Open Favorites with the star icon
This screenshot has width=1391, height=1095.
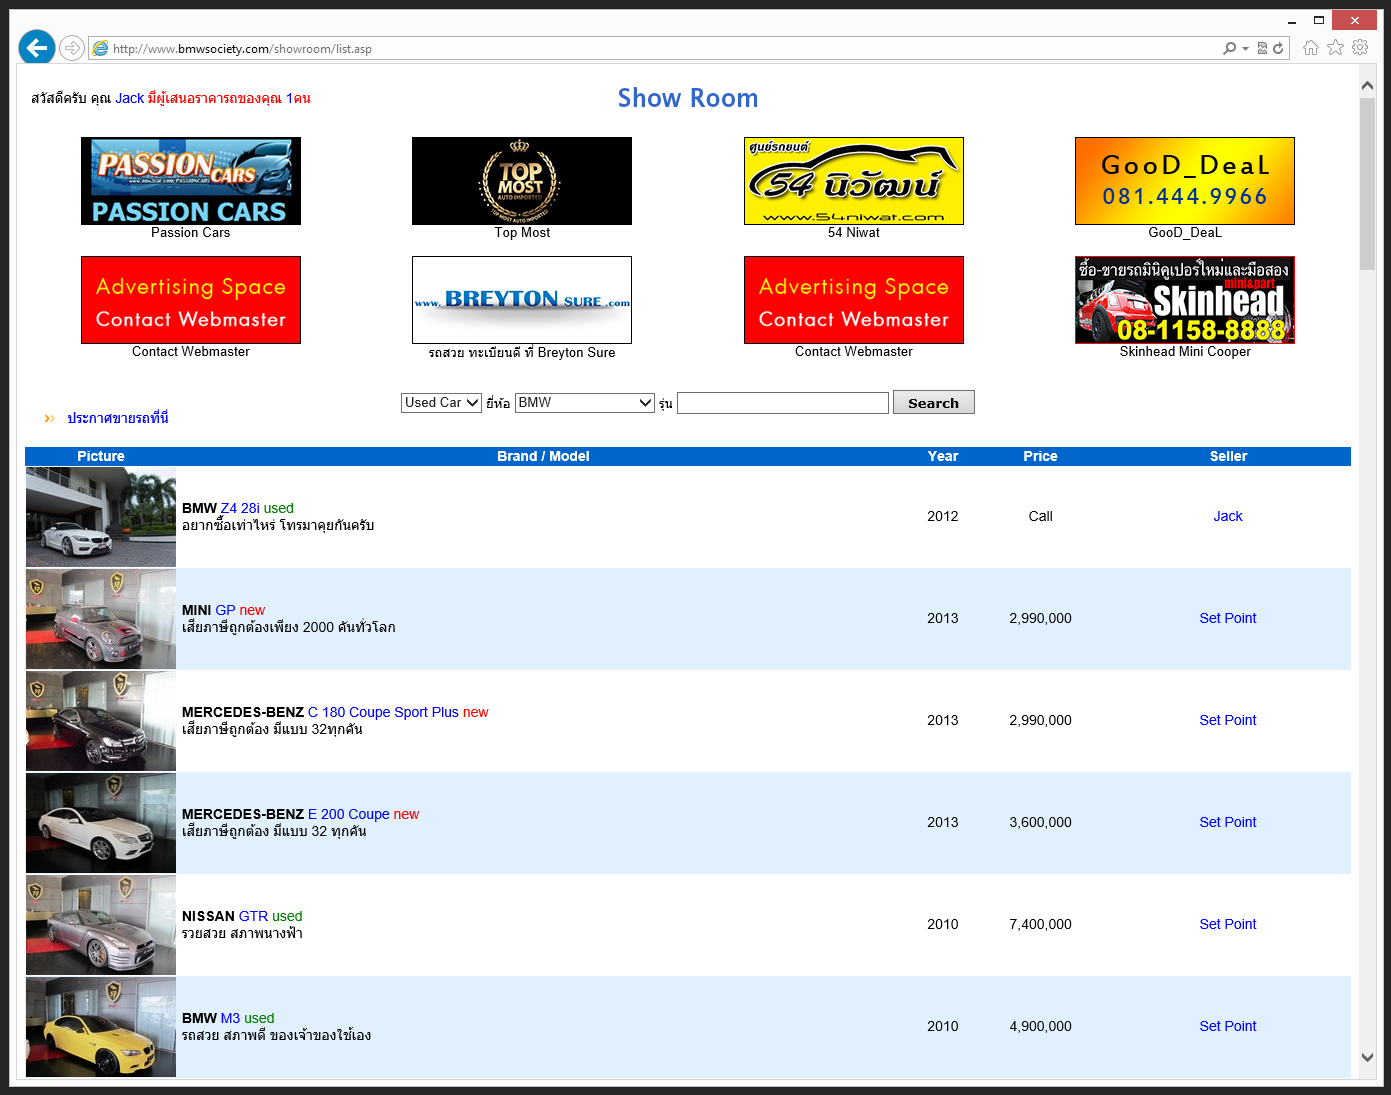(1335, 47)
